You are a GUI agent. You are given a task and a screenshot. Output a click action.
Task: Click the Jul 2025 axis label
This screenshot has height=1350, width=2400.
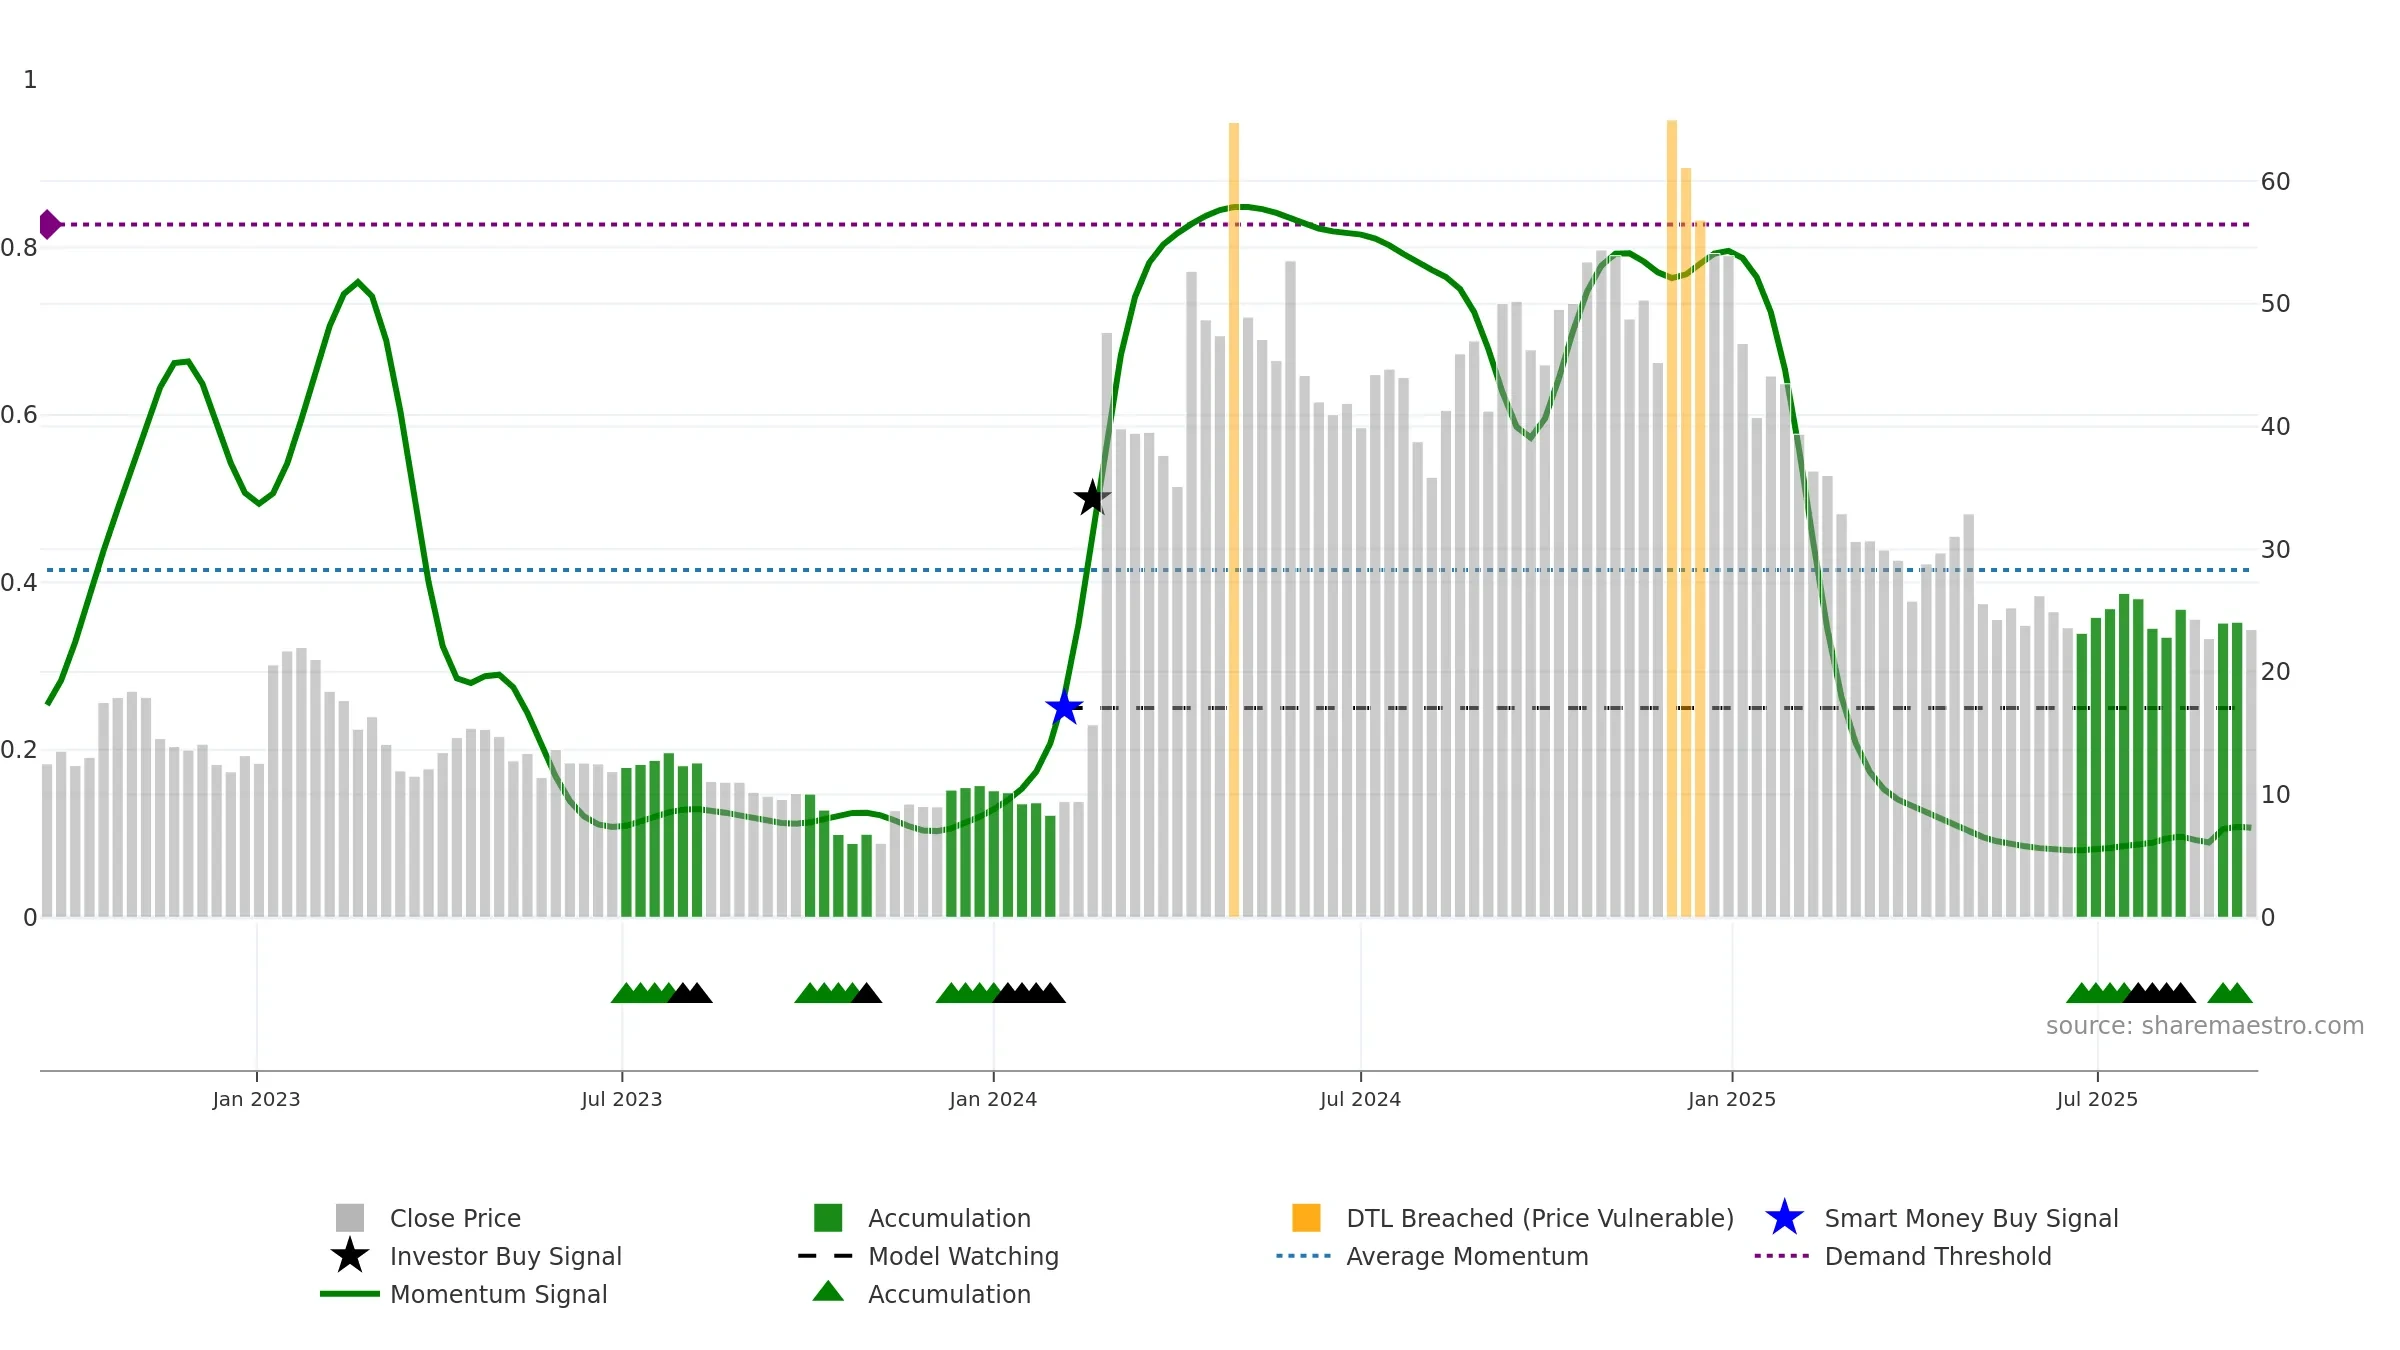2097,1099
